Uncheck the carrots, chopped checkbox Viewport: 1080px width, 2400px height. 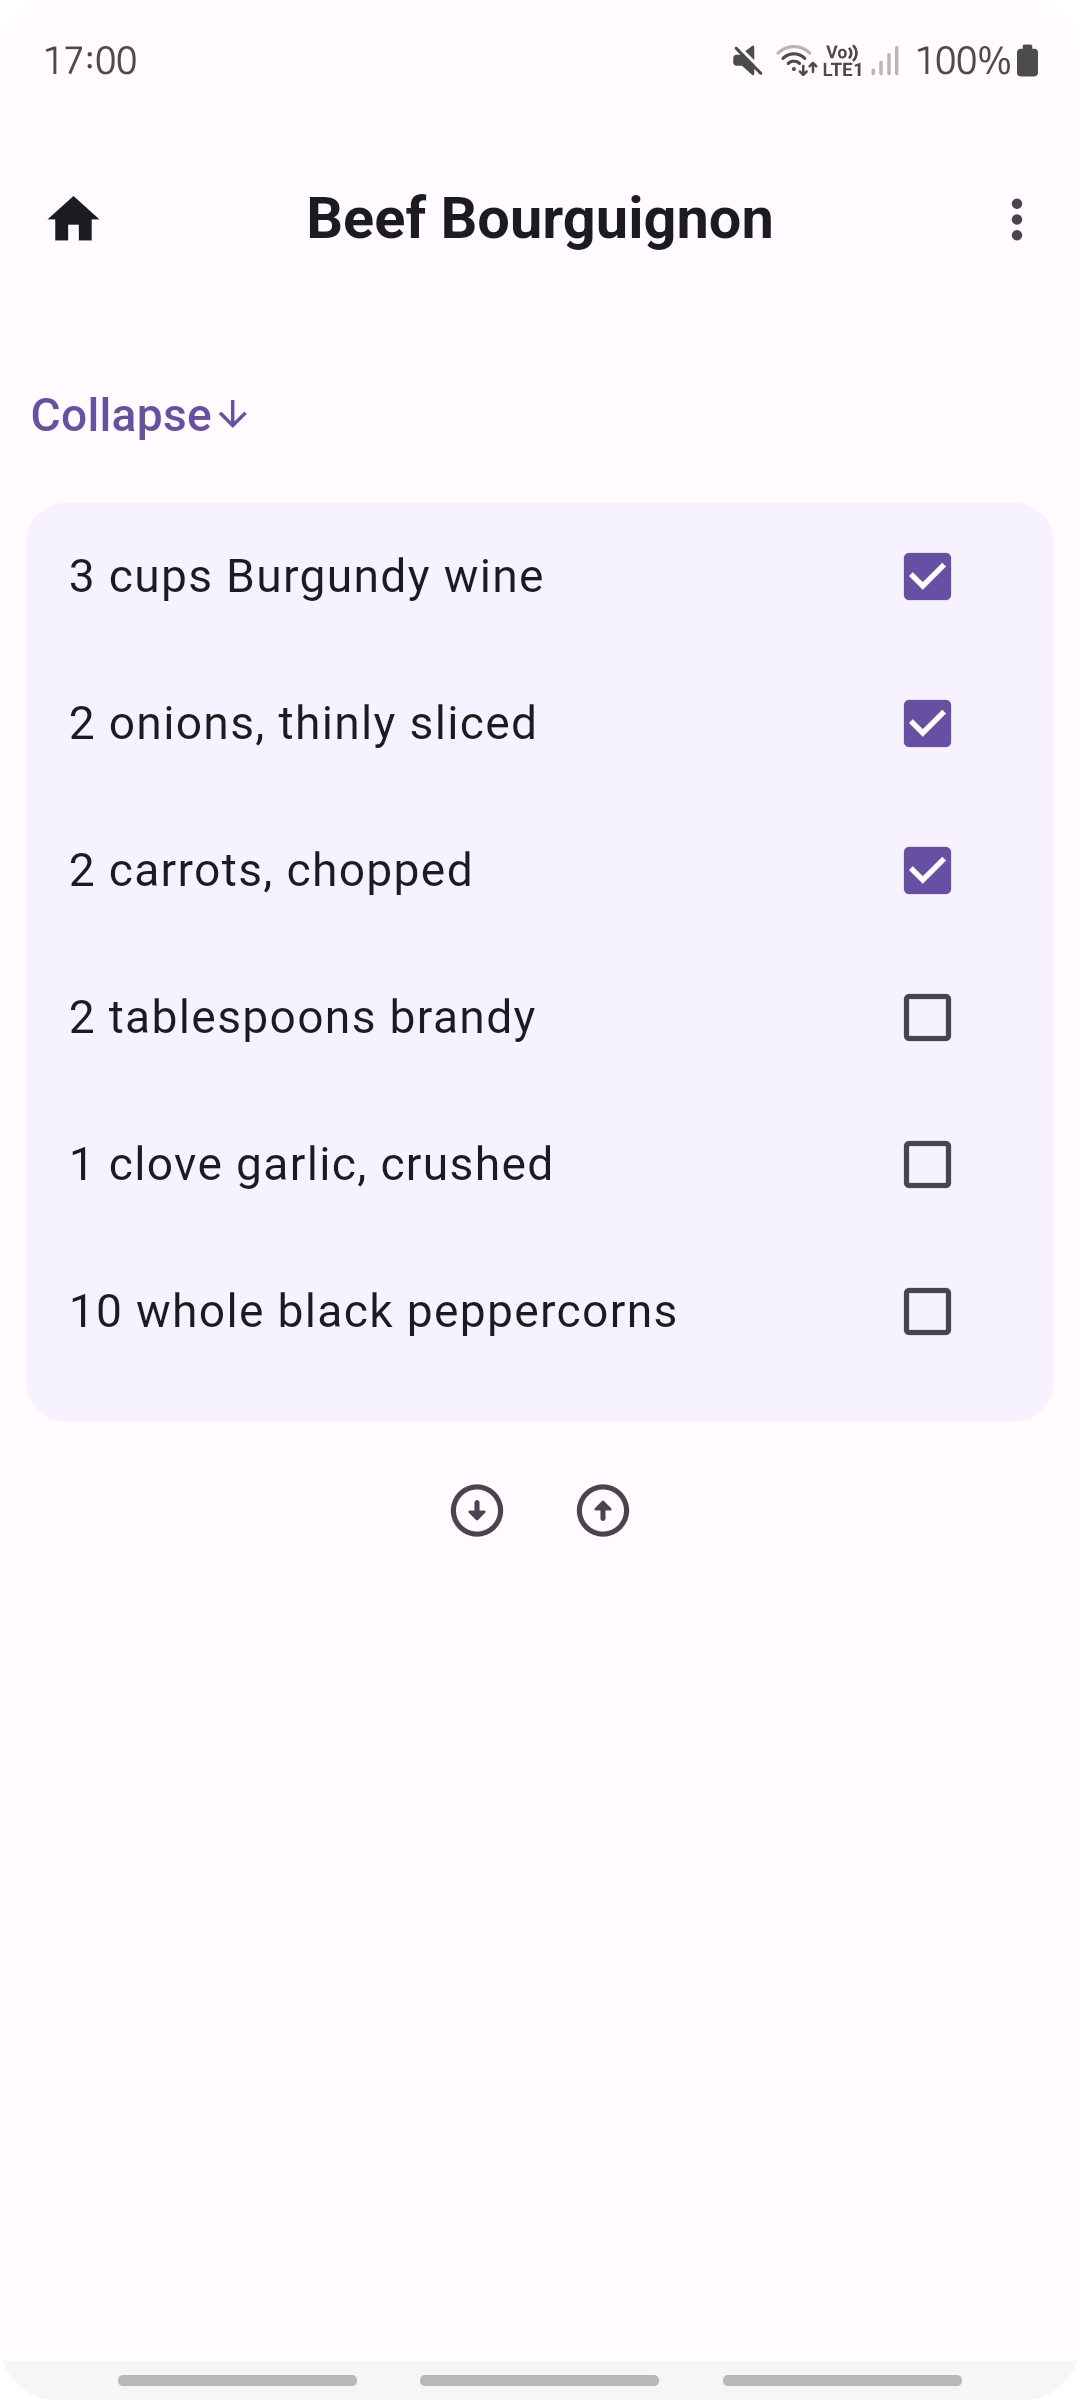(x=927, y=870)
